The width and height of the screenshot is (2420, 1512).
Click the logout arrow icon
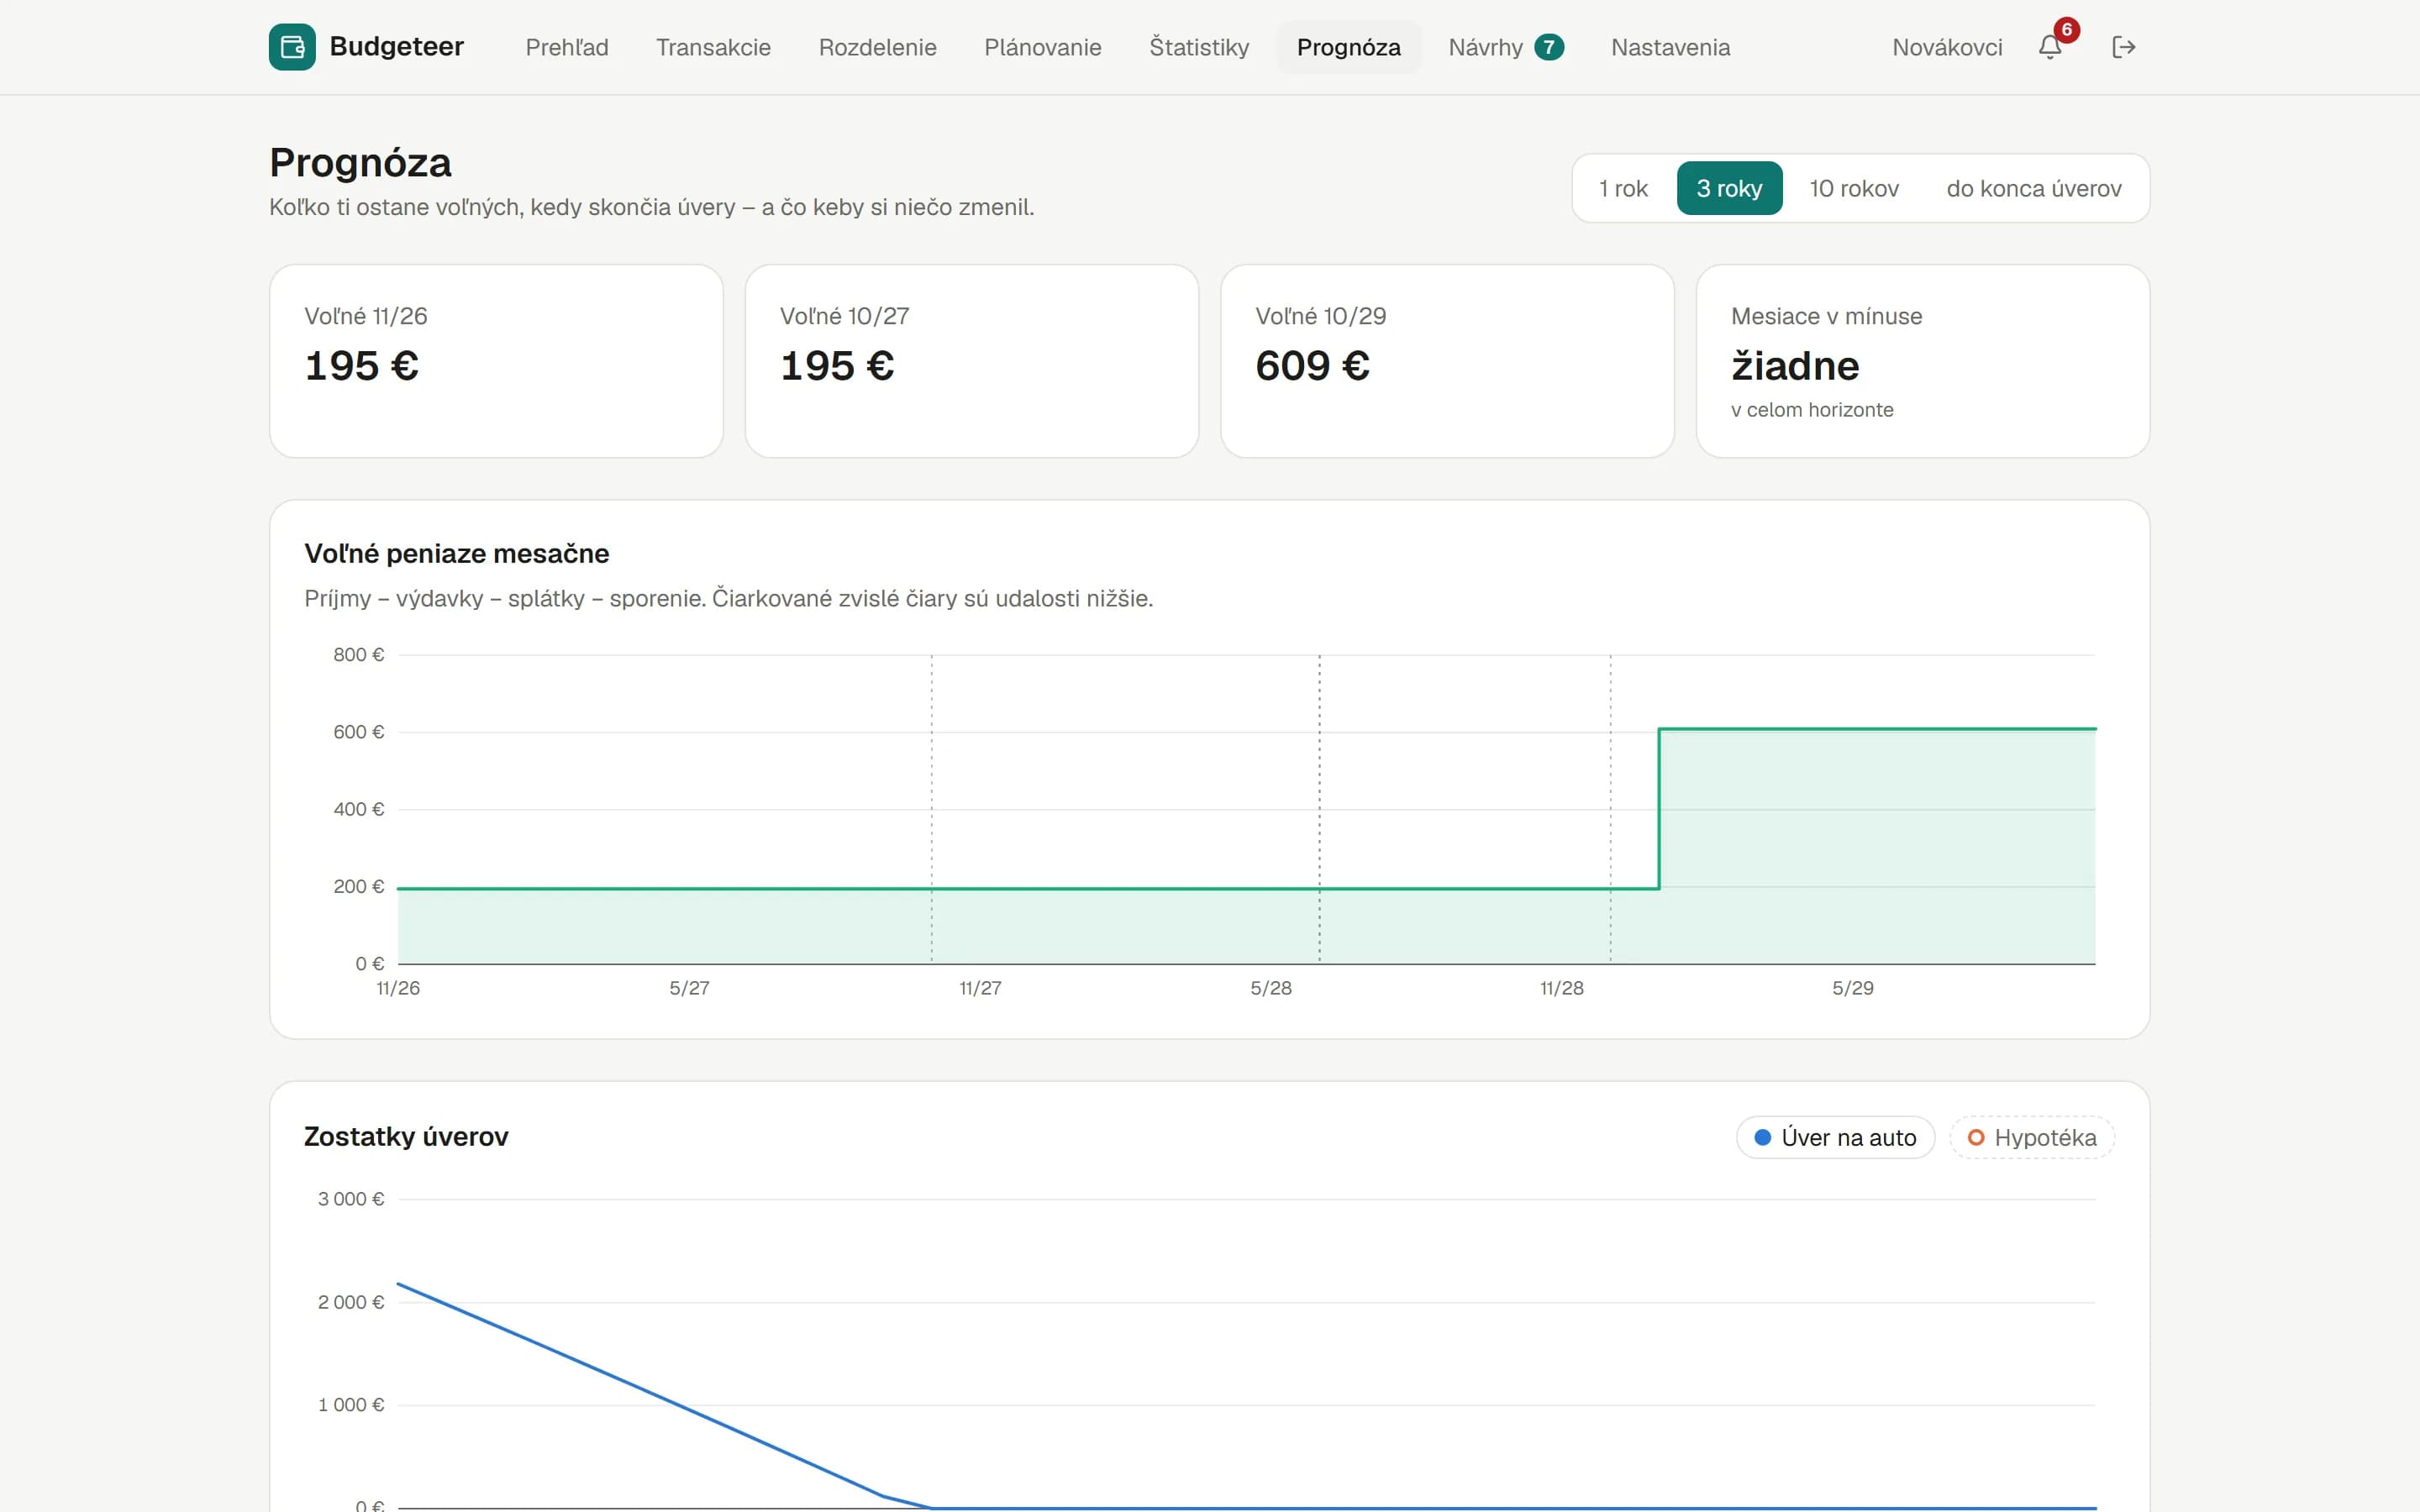tap(2124, 47)
